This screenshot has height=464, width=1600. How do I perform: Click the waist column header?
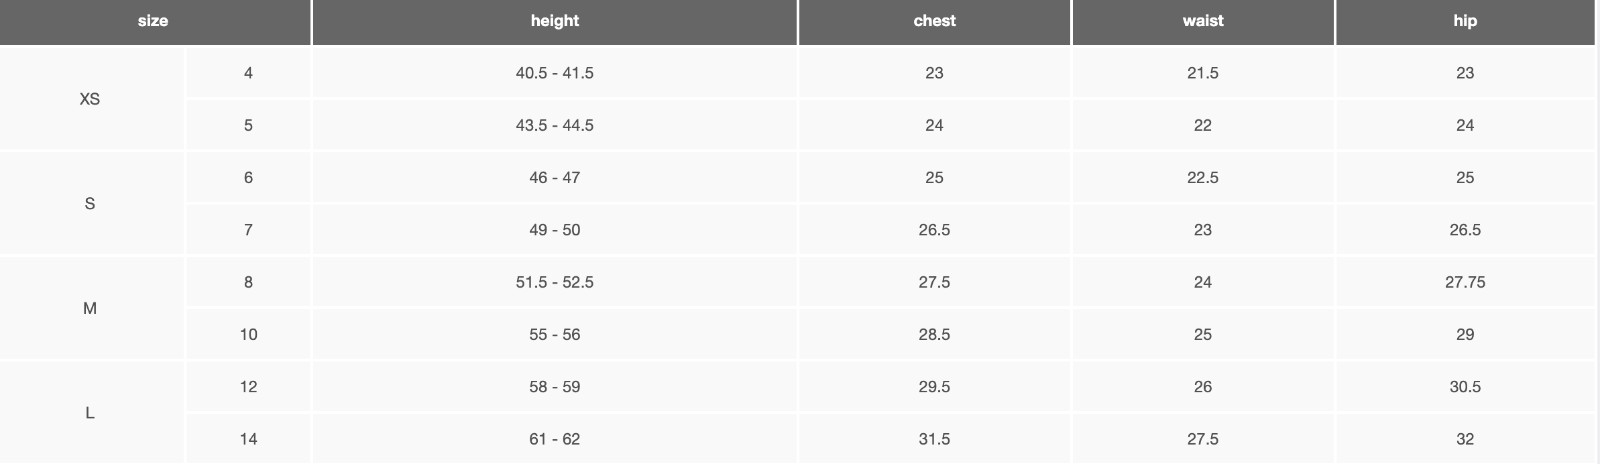tap(1202, 21)
